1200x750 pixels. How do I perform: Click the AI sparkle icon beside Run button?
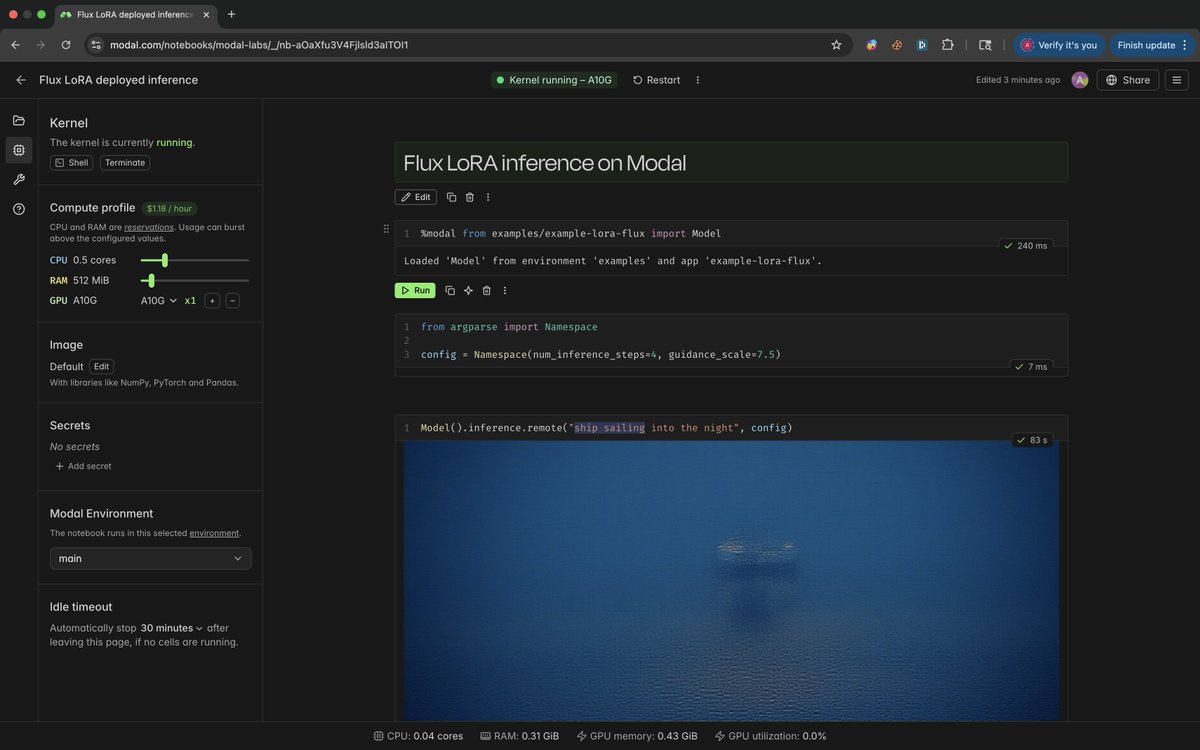click(468, 290)
